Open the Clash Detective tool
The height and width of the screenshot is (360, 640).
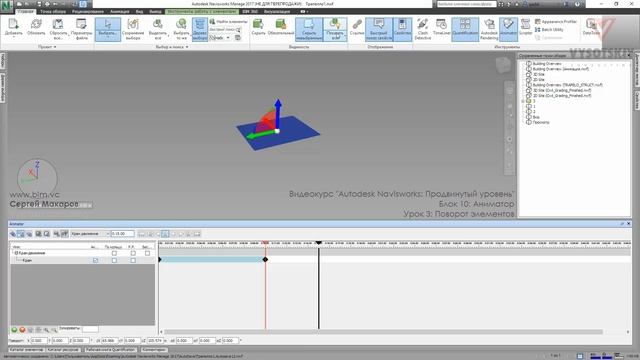click(422, 29)
